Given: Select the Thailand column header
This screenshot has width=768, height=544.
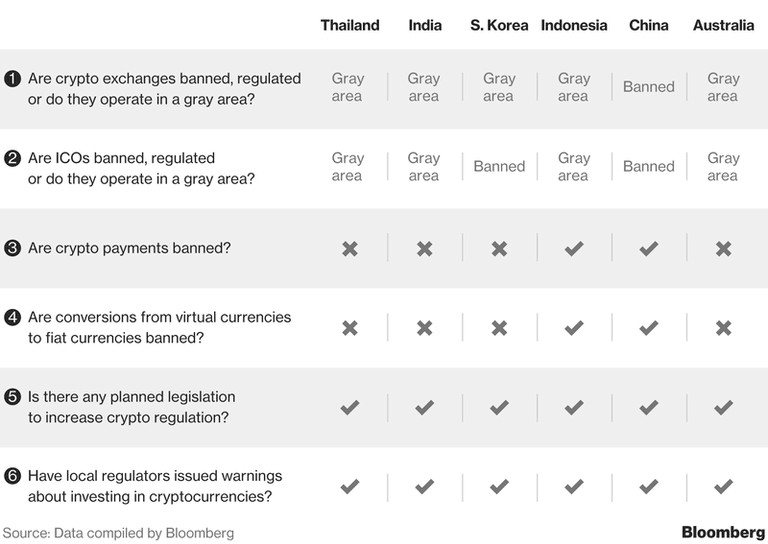Looking at the screenshot, I should (350, 25).
